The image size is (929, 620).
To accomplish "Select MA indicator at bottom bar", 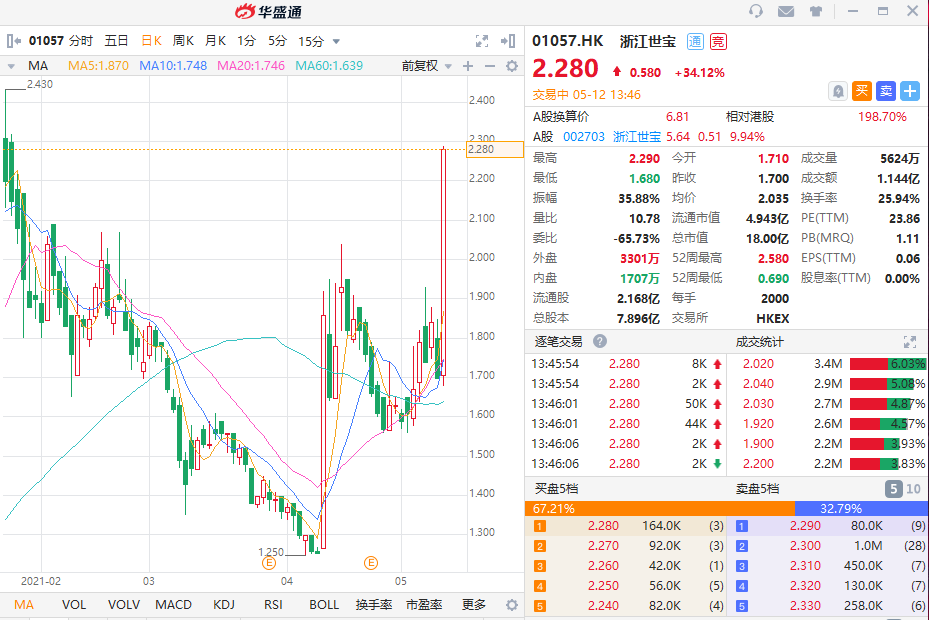I will 24,605.
